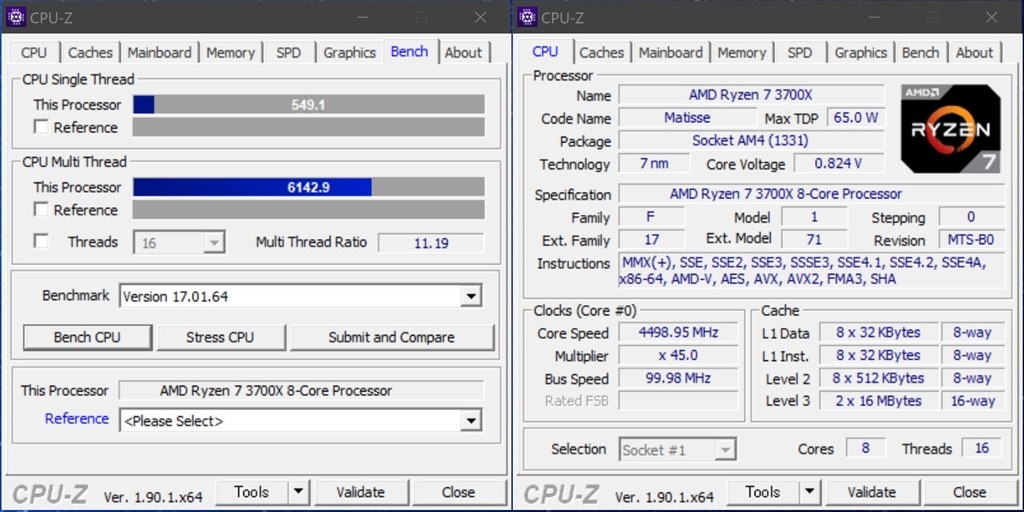This screenshot has width=1024, height=512.
Task: Enable Reference checkbox under CPU Single Thread
Action: pos(41,127)
